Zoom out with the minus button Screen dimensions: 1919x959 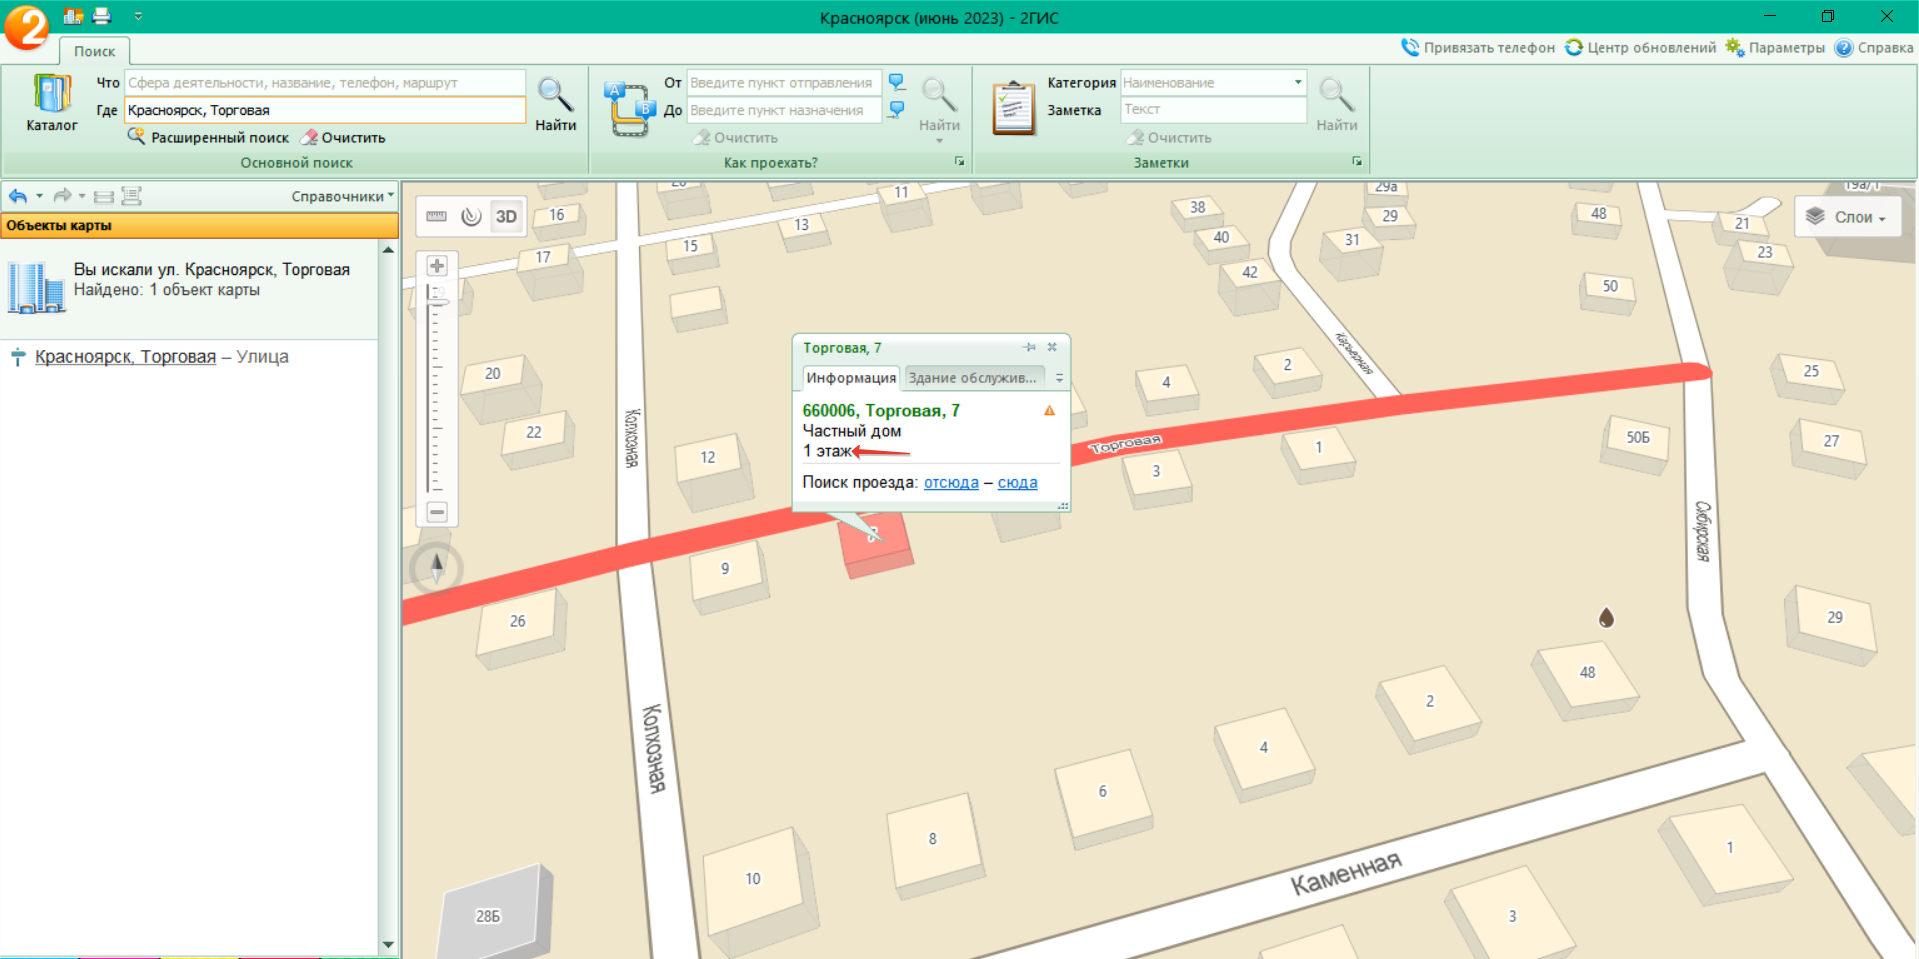click(437, 512)
